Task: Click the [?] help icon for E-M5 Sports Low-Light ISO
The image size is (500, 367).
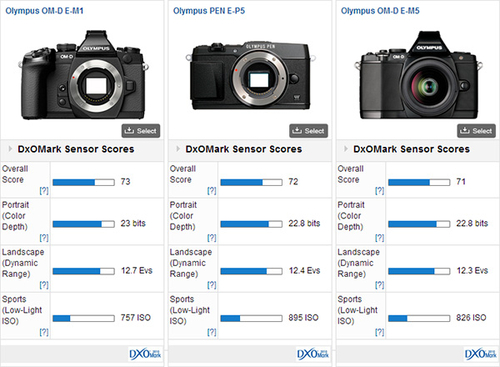Action: 380,332
